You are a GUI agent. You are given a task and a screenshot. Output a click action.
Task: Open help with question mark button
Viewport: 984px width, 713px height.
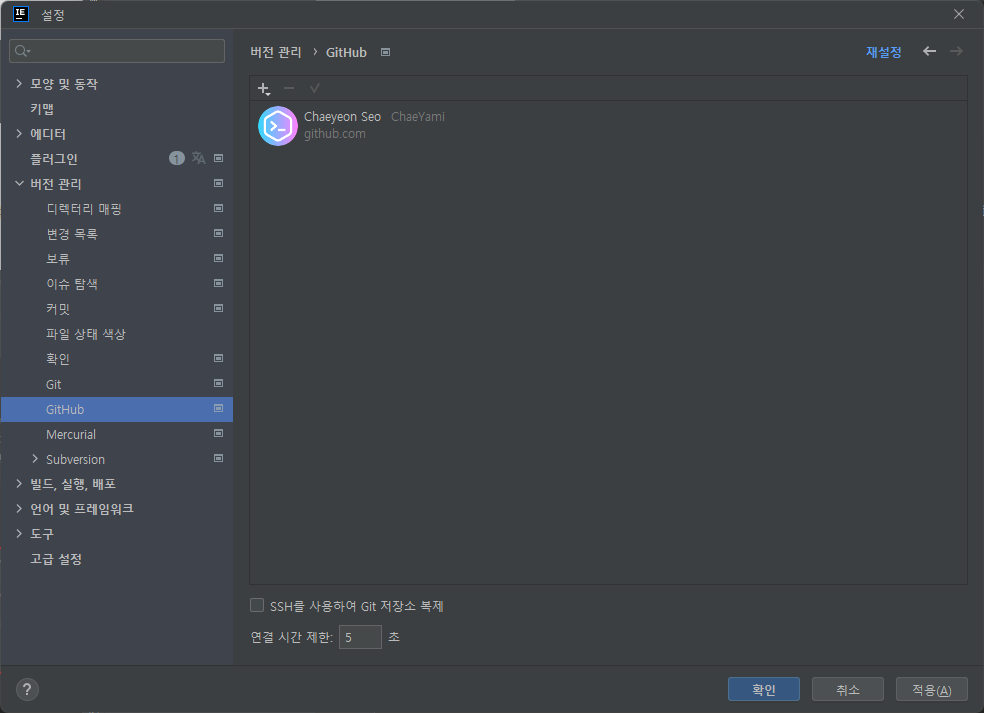point(27,690)
